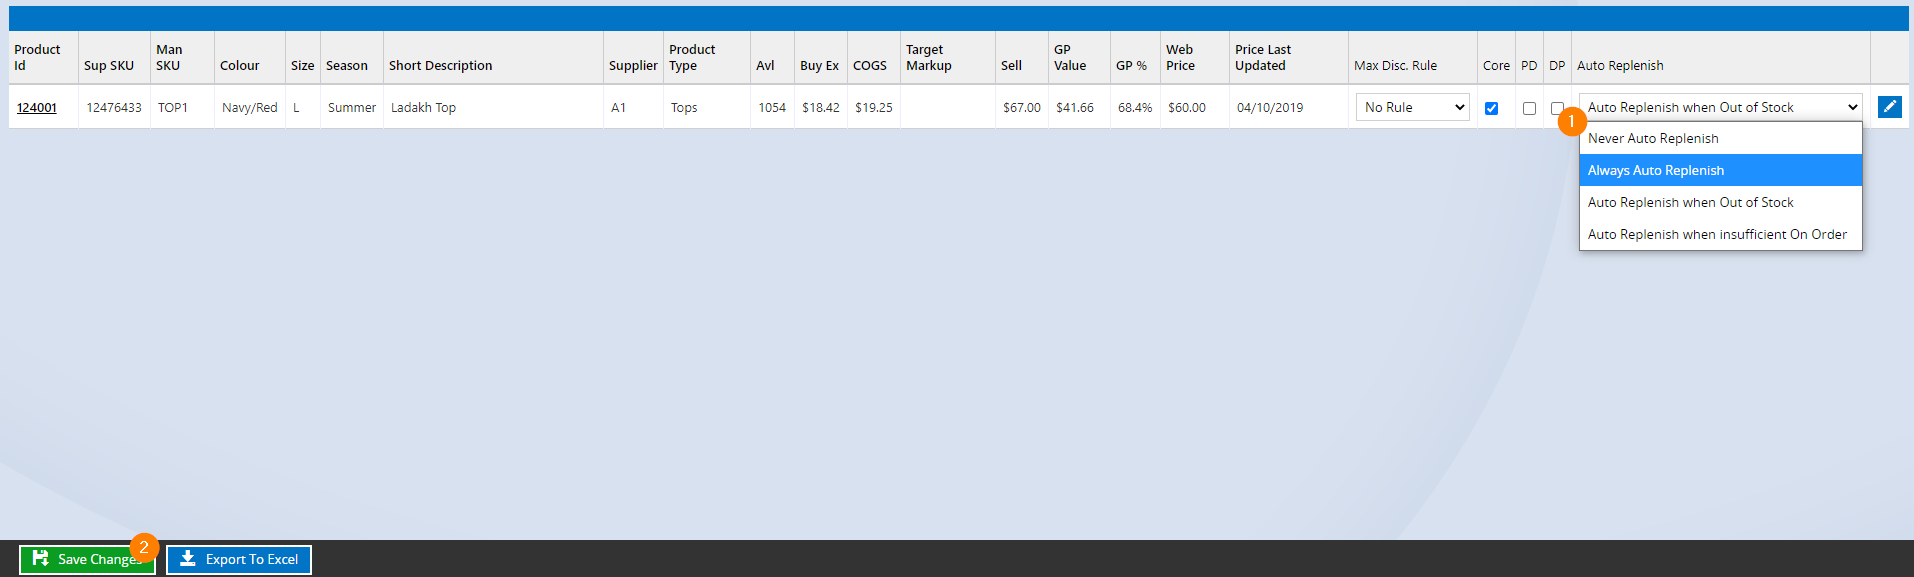Click the Navy/Red colour cell

pos(250,107)
